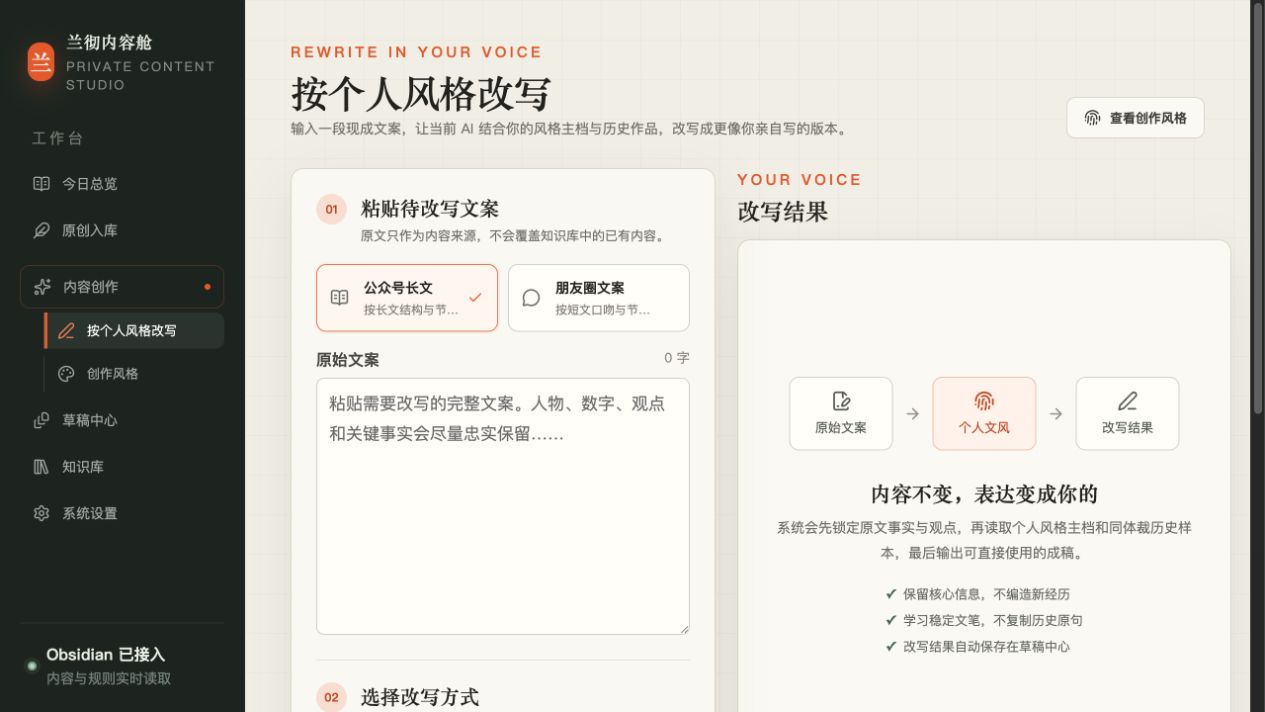This screenshot has height=712, width=1265.
Task: Open 草稿中心 via its copy icon
Action: pyautogui.click(x=41, y=420)
